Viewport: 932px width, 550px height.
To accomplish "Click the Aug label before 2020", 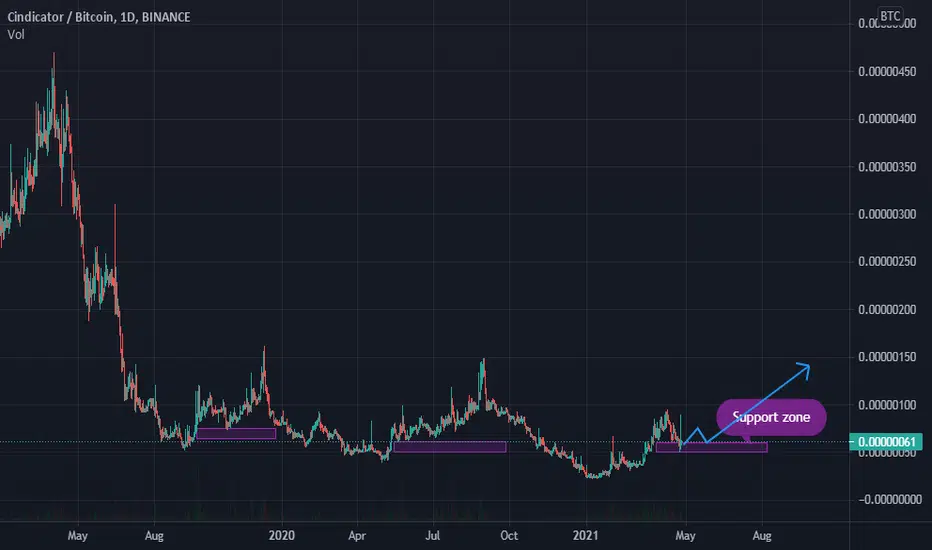I will tap(154, 536).
